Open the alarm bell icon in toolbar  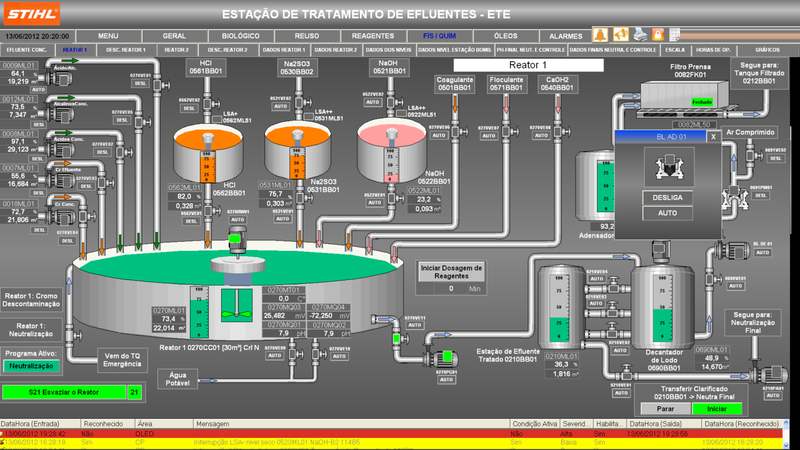(x=600, y=35)
